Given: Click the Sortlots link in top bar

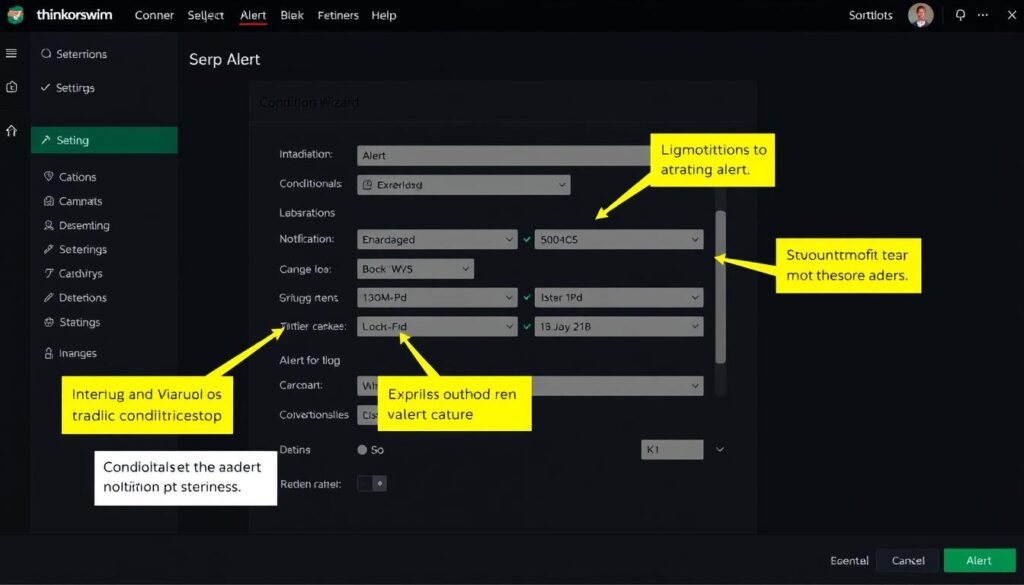Looking at the screenshot, I should click(x=871, y=15).
